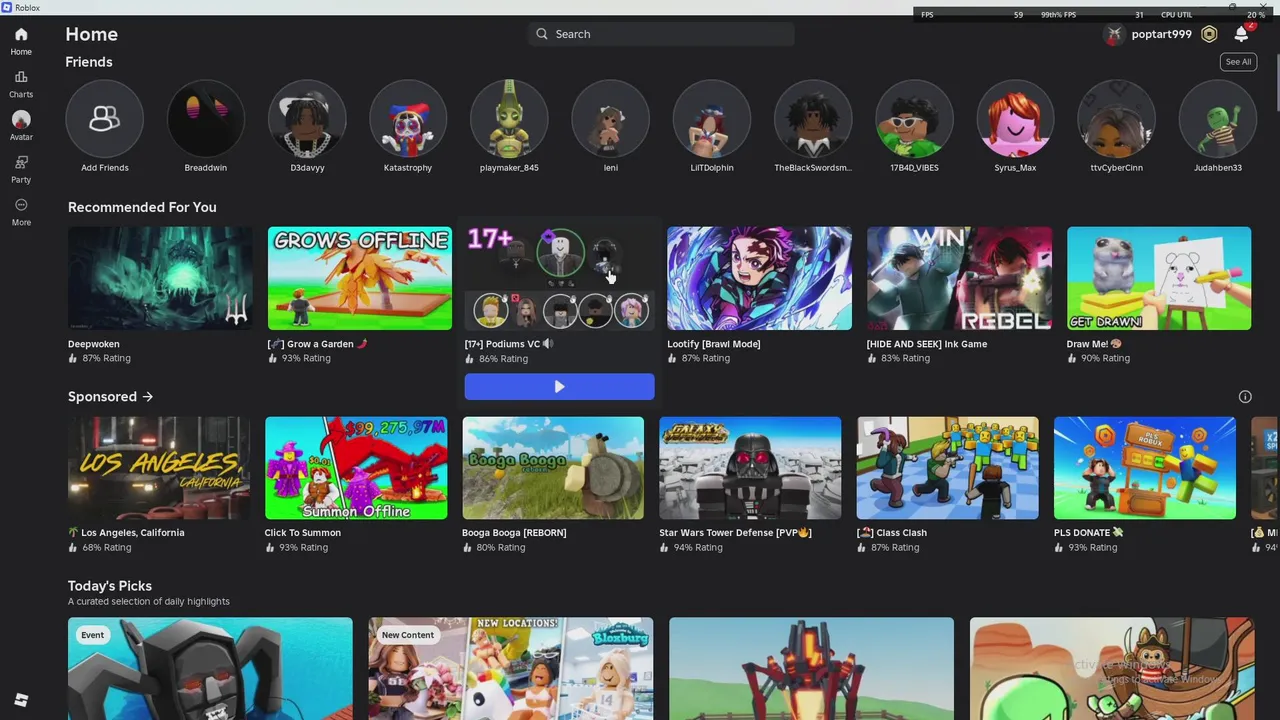Open the notifications bell
Screen dimensions: 1280x720
[1241, 34]
